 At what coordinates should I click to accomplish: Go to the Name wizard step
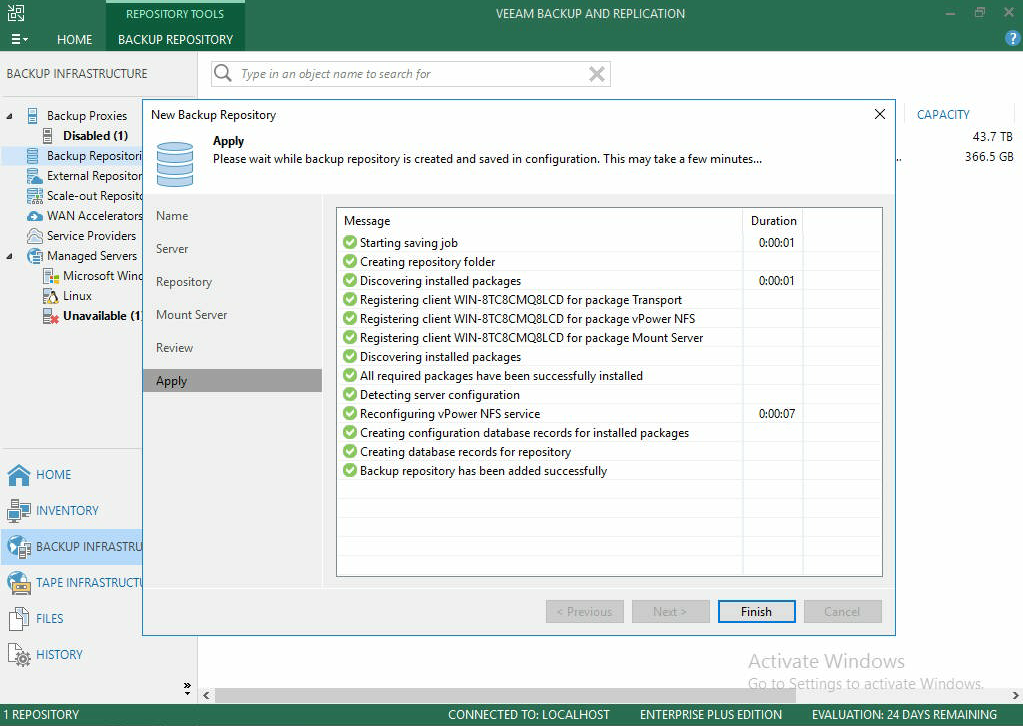(172, 216)
